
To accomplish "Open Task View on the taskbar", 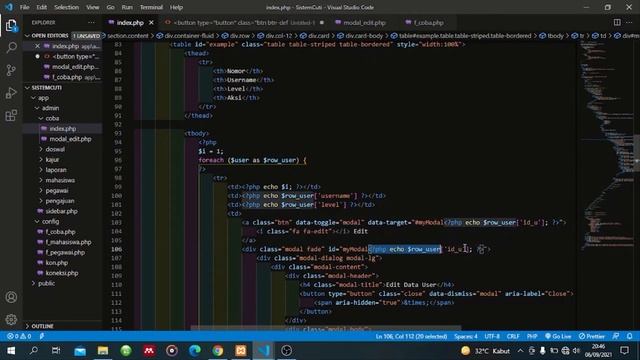I will (56, 351).
